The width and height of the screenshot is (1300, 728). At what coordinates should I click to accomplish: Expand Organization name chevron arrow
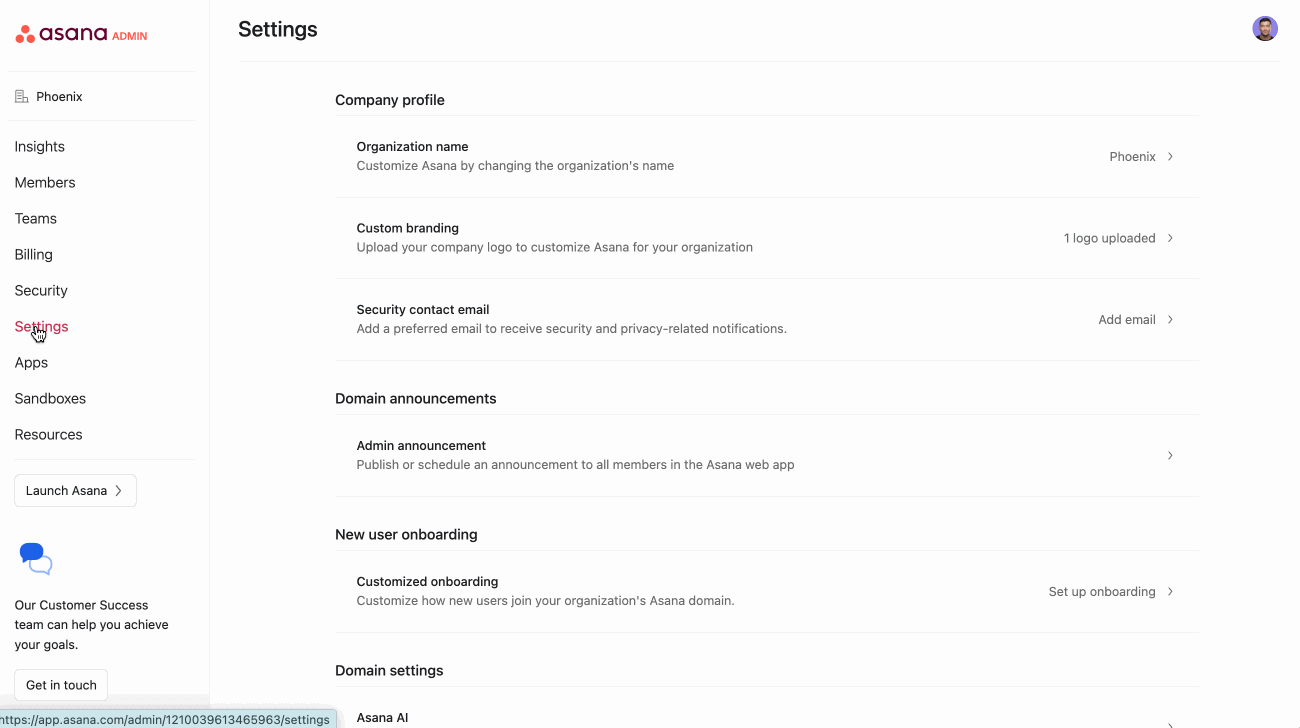click(x=1170, y=157)
